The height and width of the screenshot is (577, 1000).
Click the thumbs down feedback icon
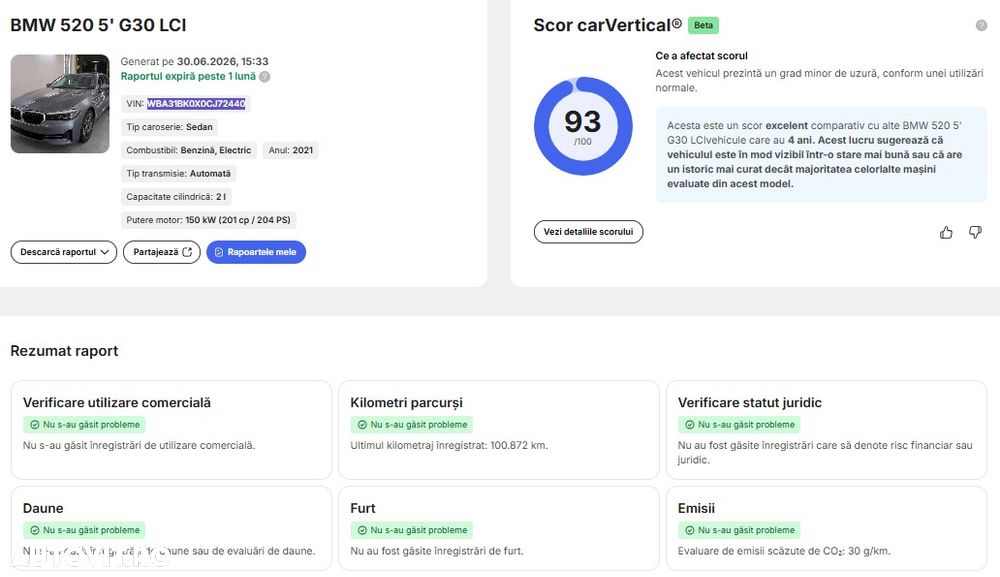click(975, 232)
